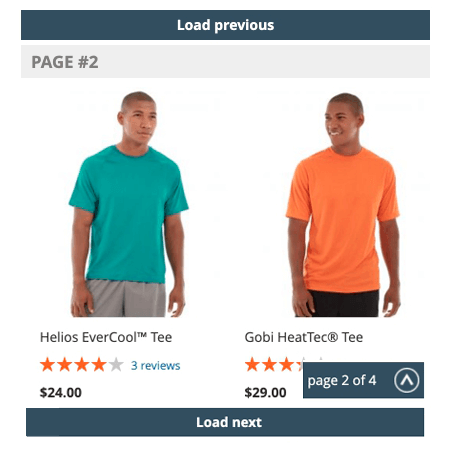This screenshot has height=450, width=450.
Task: Click the orange shirt on the model
Action: (343, 220)
